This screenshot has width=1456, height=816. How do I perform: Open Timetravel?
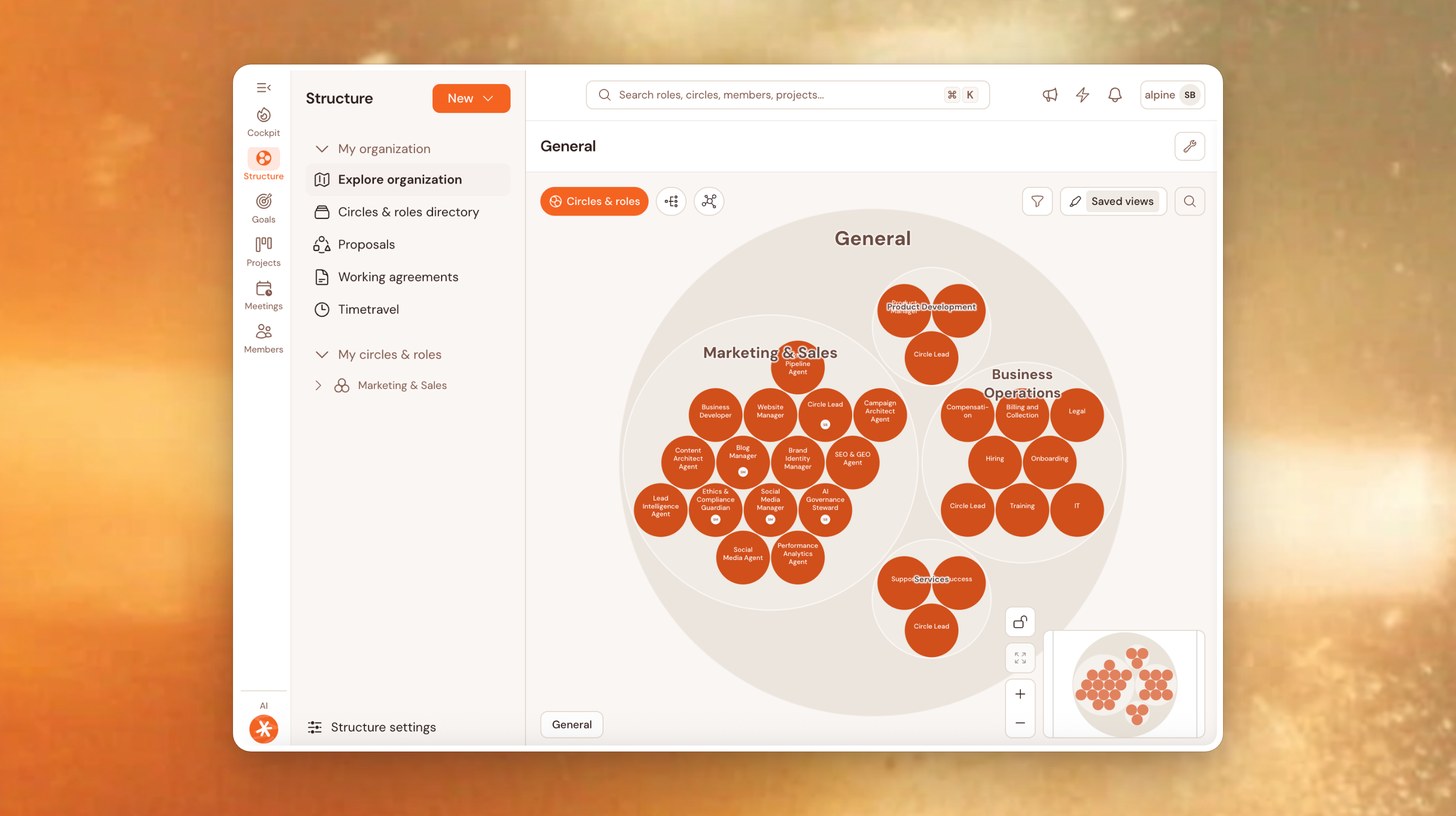click(408, 310)
